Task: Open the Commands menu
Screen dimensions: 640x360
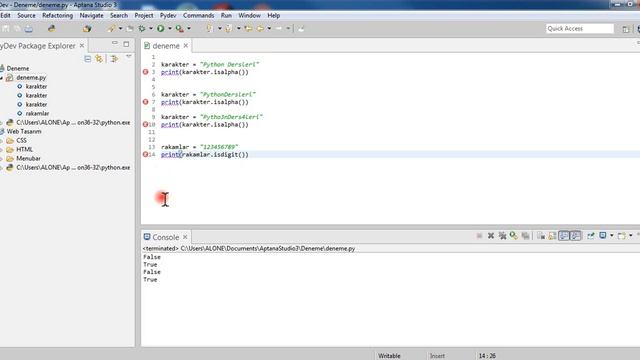Action: [x=199, y=16]
